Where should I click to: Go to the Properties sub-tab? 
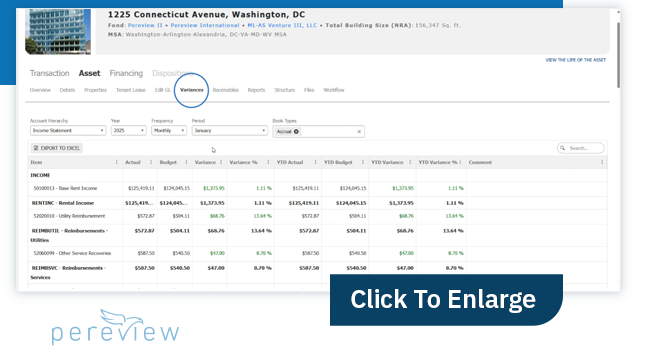click(x=95, y=90)
